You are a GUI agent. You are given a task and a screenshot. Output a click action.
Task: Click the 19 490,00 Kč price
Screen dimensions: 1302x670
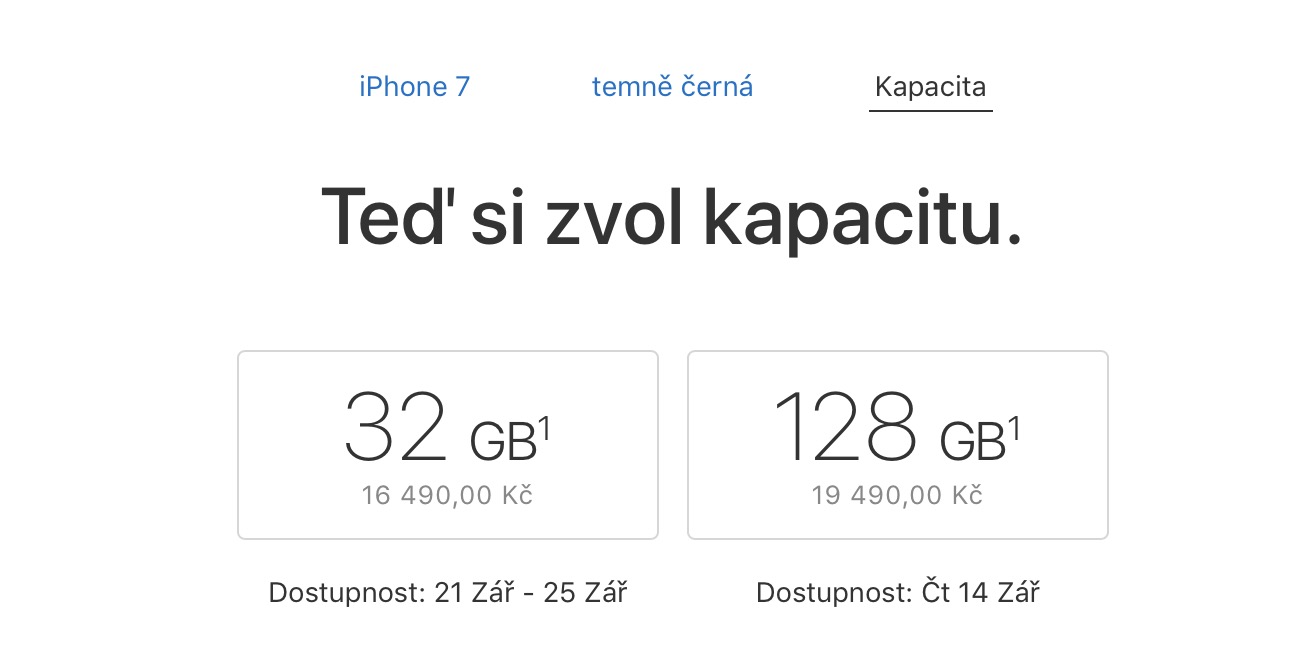tap(897, 496)
